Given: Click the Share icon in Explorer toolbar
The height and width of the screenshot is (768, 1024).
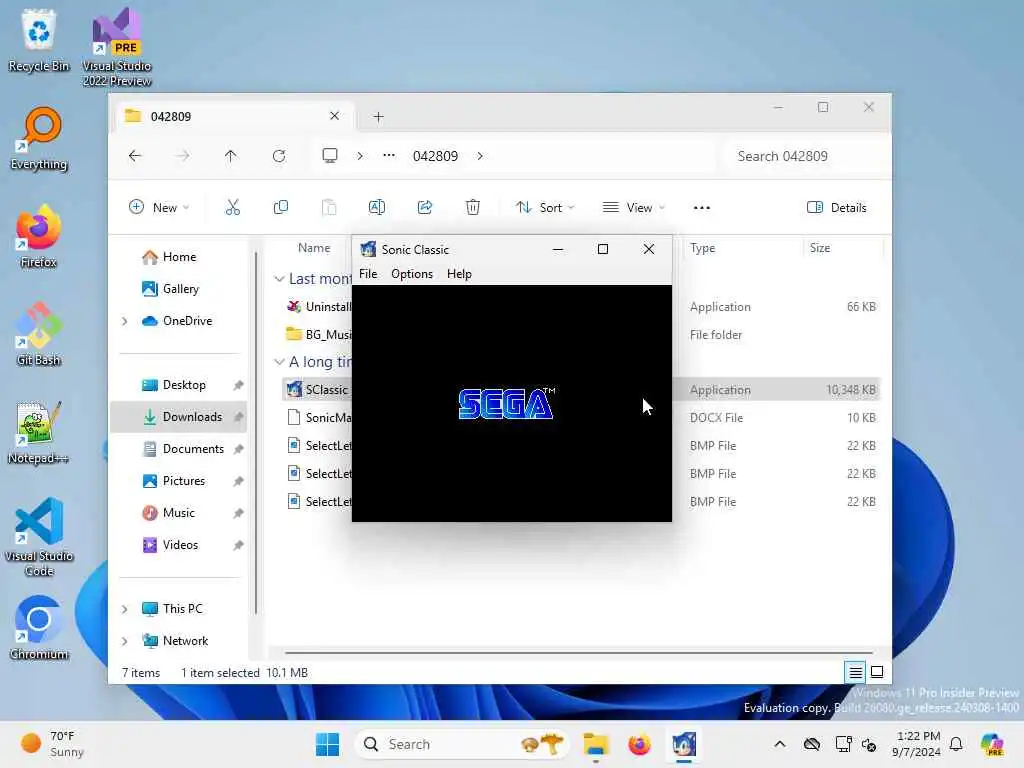Looking at the screenshot, I should point(424,208).
